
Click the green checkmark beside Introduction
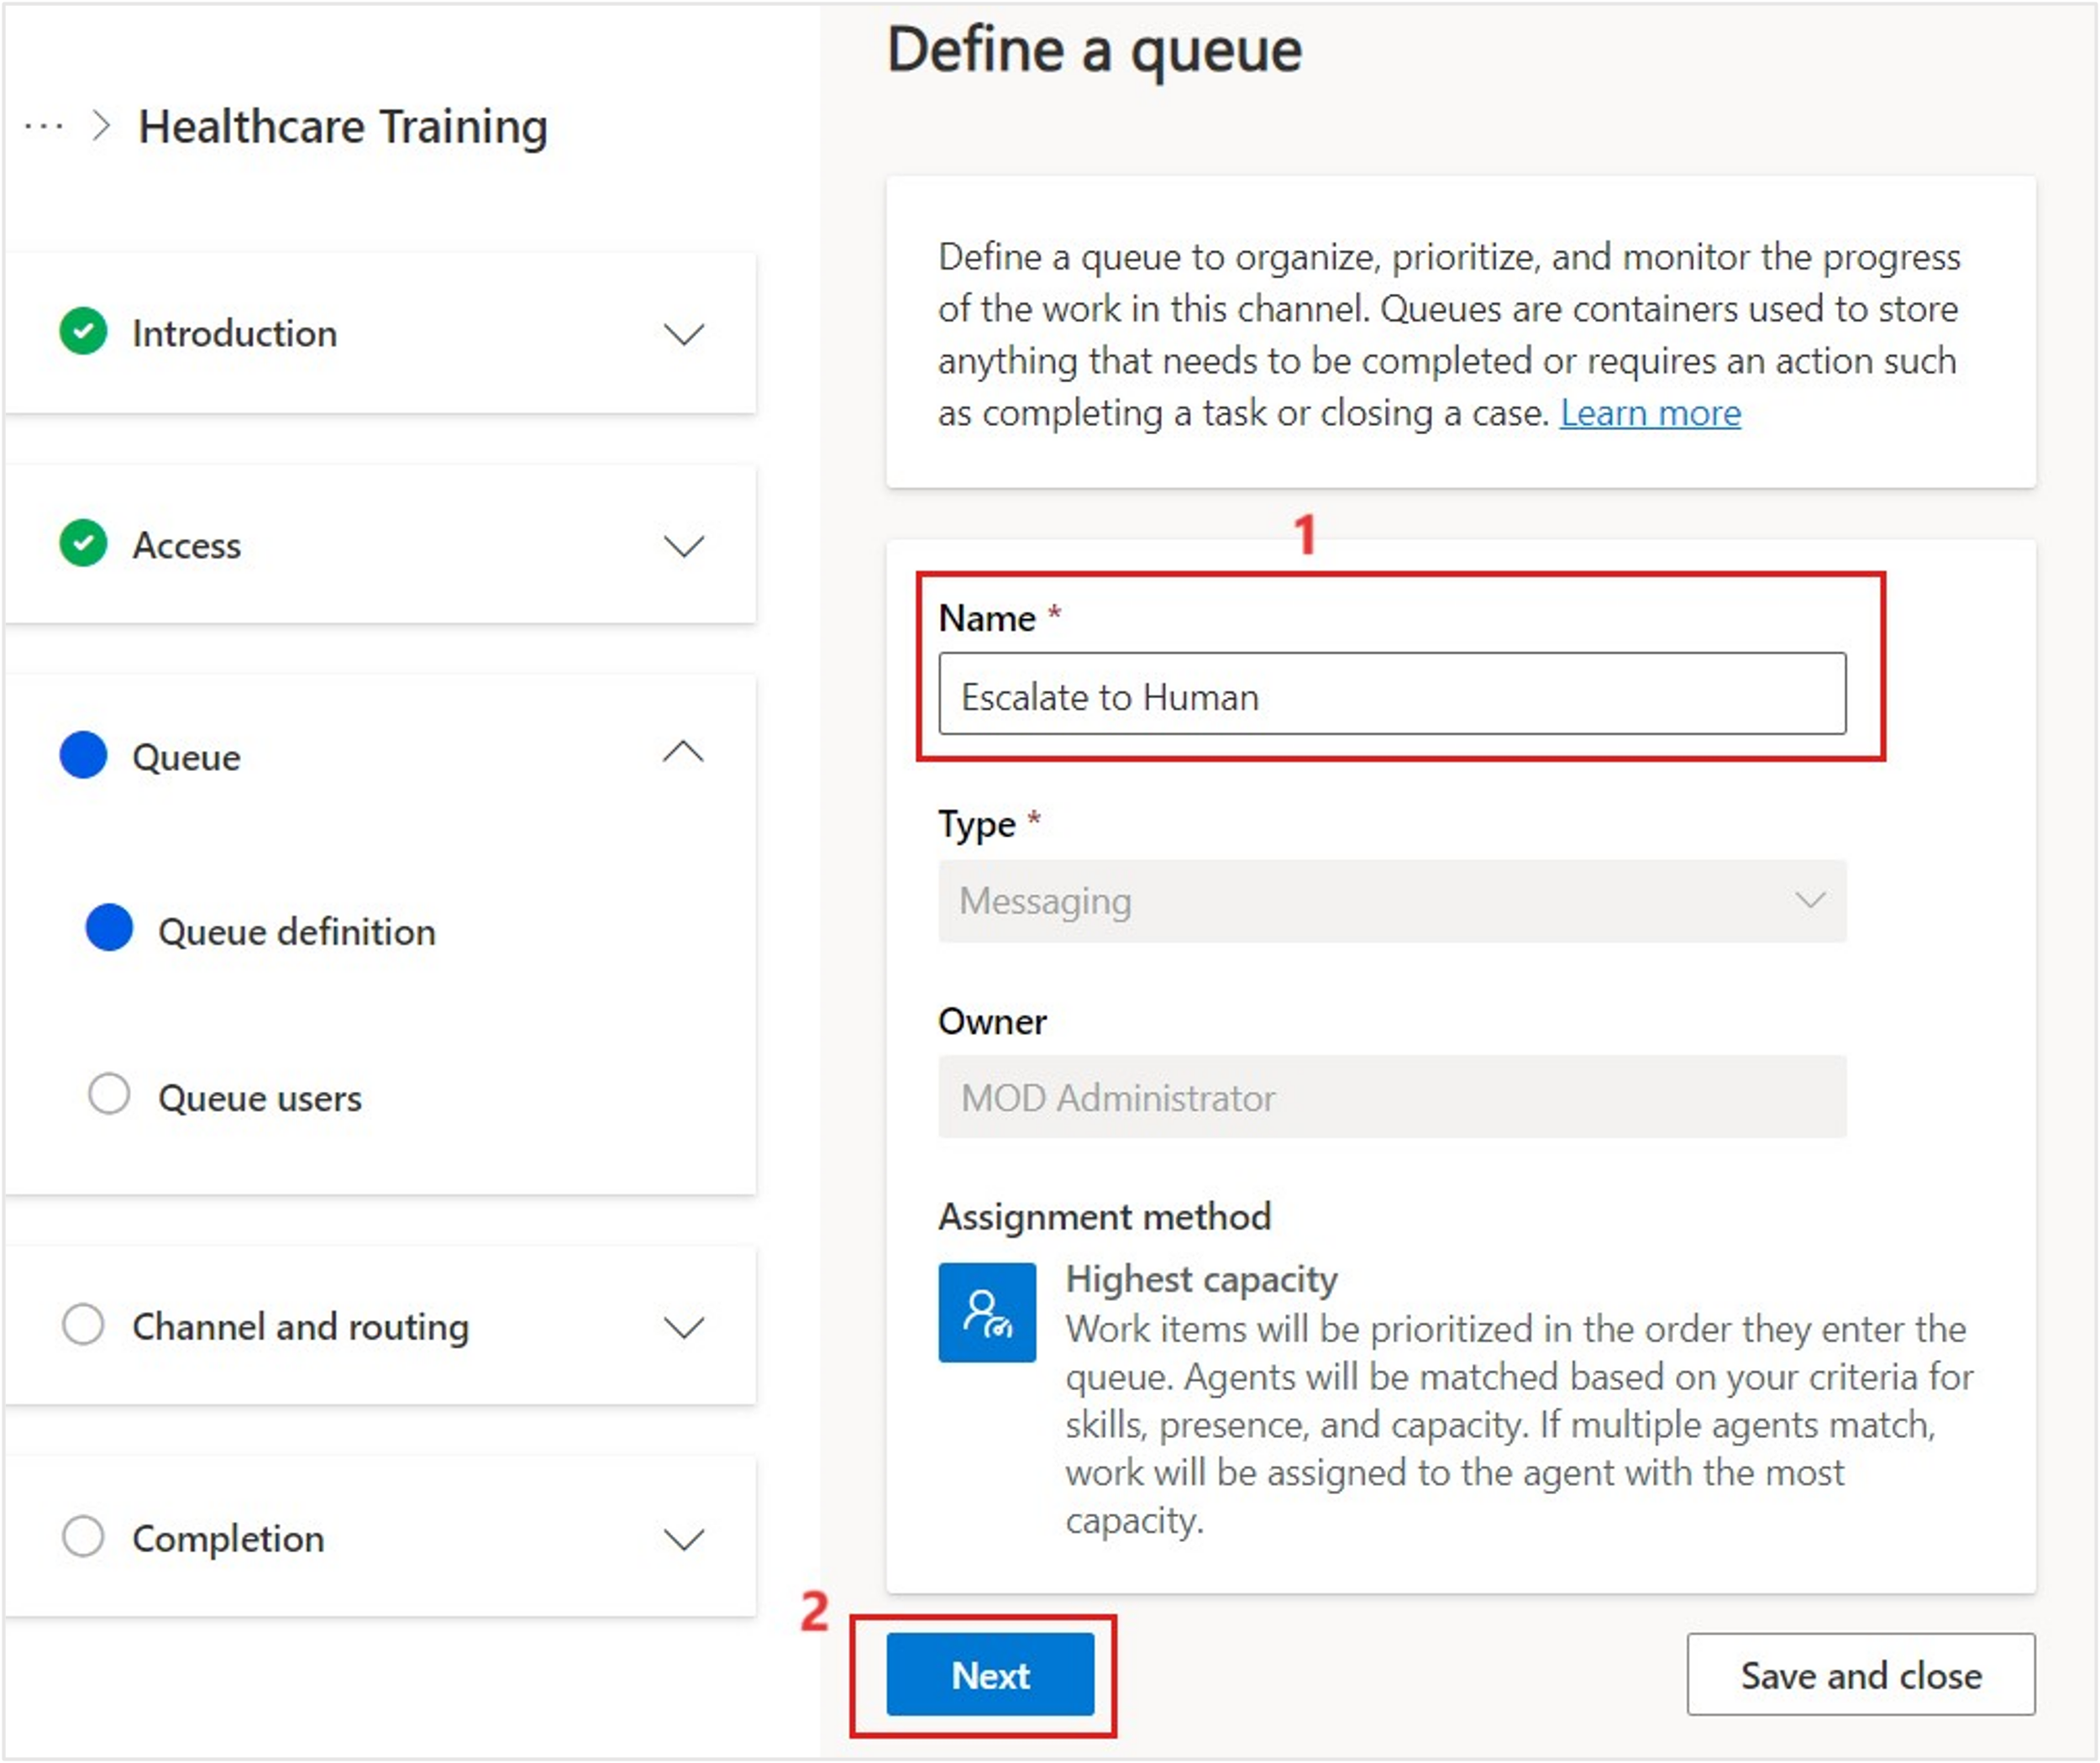coord(83,332)
